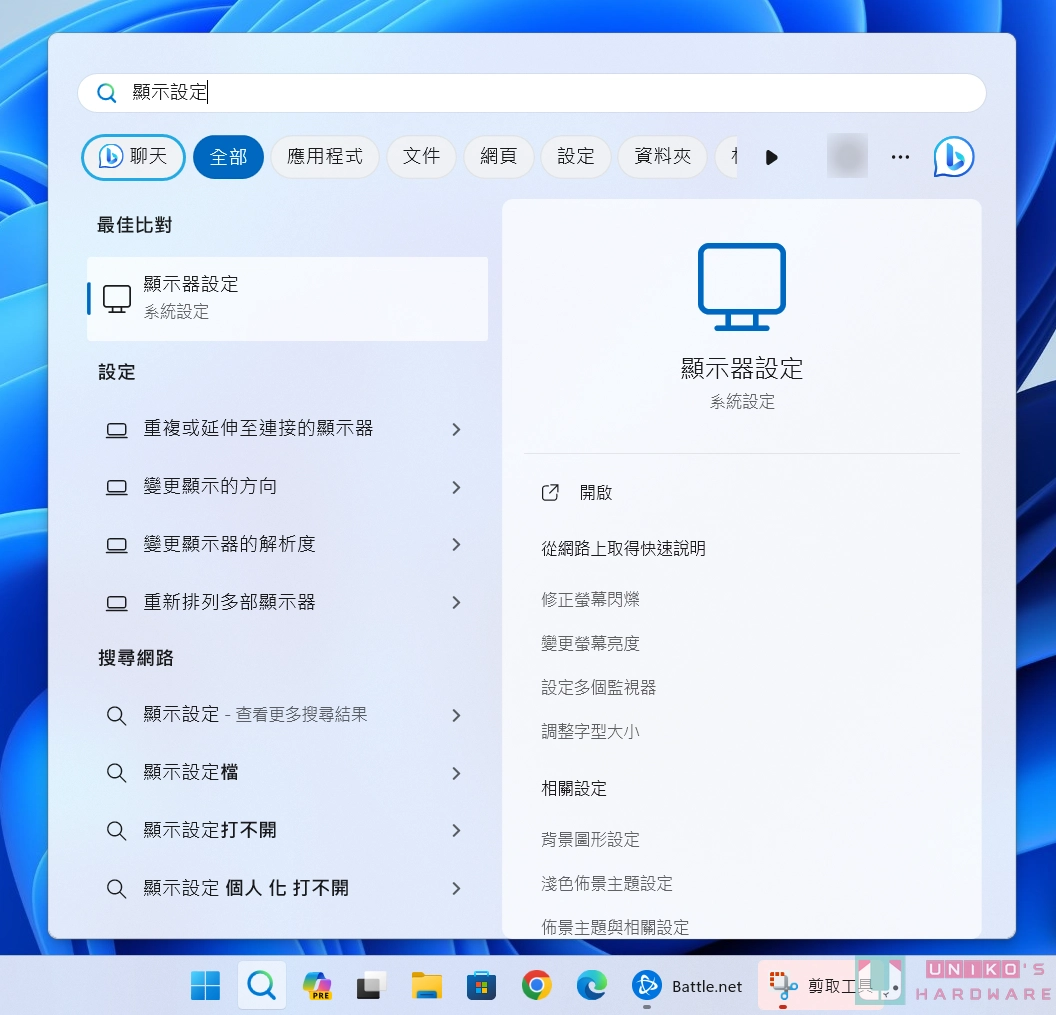Click the blurred user profile avatar
The image size is (1056, 1015).
click(x=847, y=156)
